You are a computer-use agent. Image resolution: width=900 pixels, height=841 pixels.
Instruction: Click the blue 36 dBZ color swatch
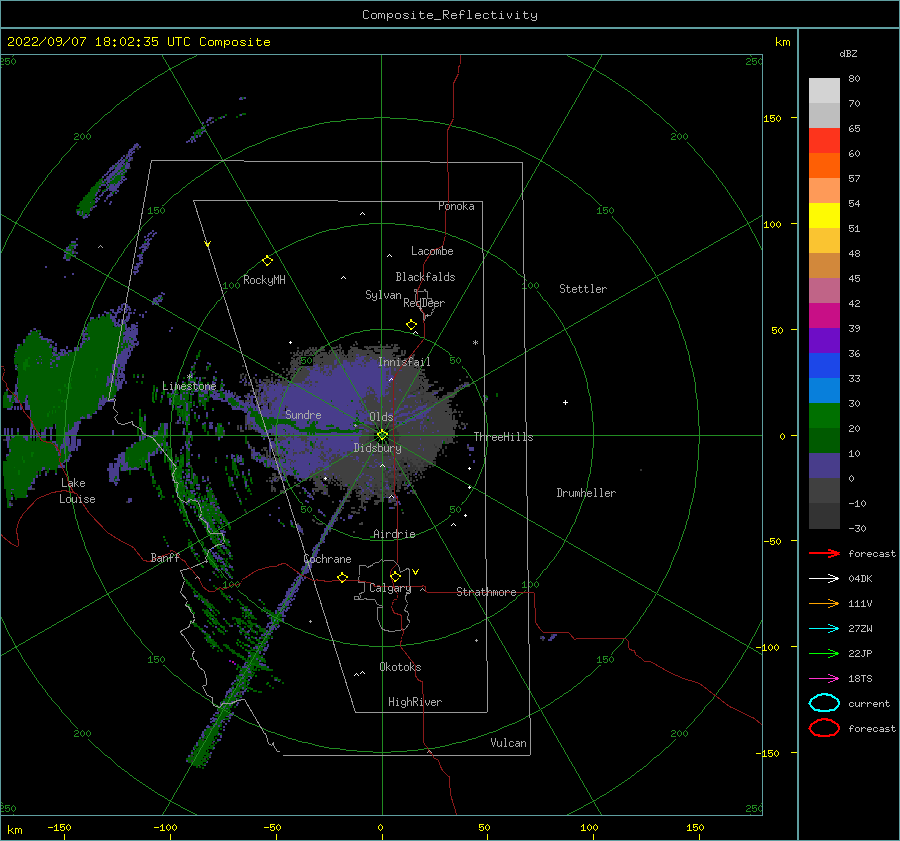click(824, 366)
